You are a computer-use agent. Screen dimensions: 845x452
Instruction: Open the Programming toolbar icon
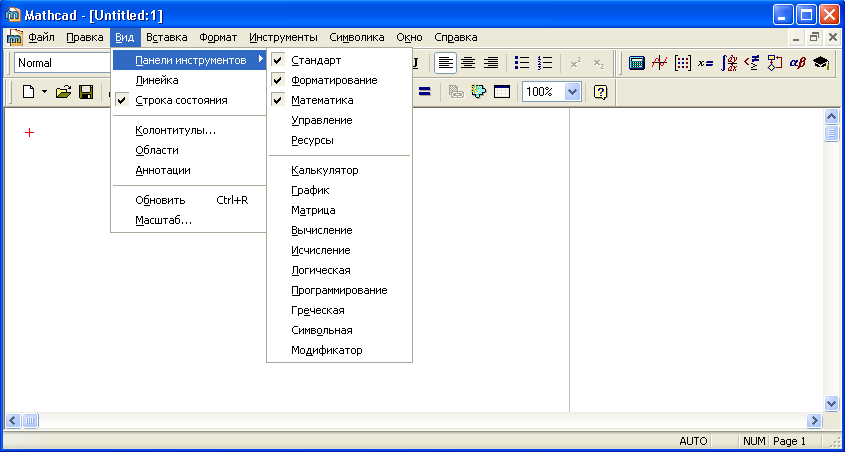pos(774,63)
